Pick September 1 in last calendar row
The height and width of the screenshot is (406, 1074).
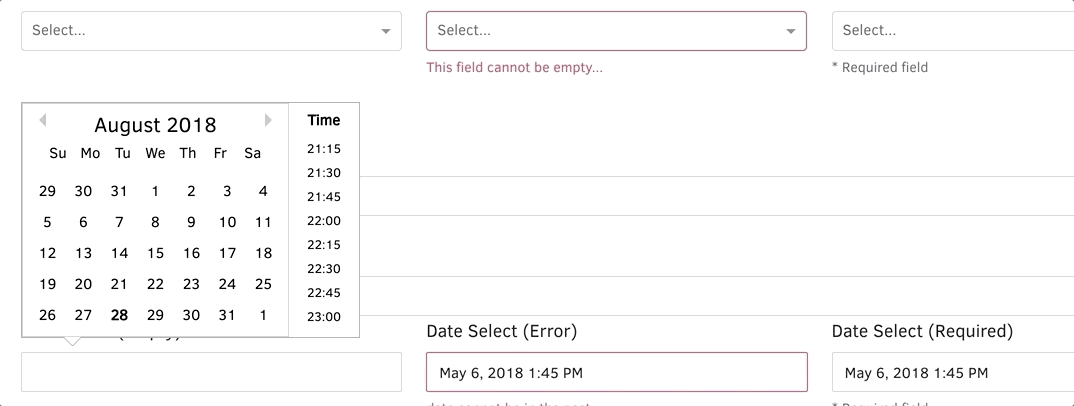pyautogui.click(x=264, y=315)
